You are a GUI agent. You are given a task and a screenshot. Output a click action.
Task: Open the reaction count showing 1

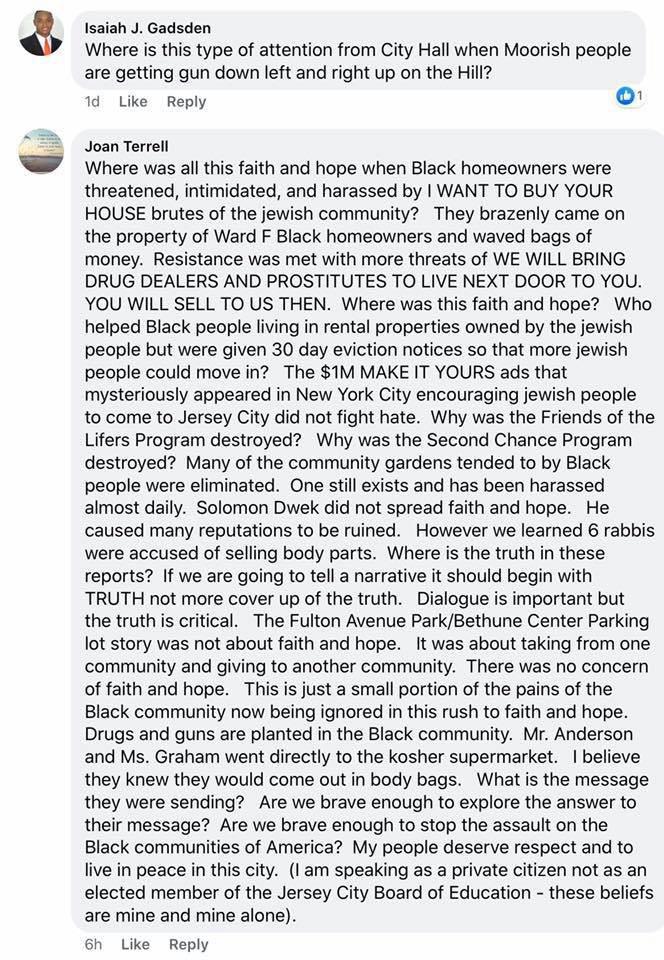[x=640, y=96]
